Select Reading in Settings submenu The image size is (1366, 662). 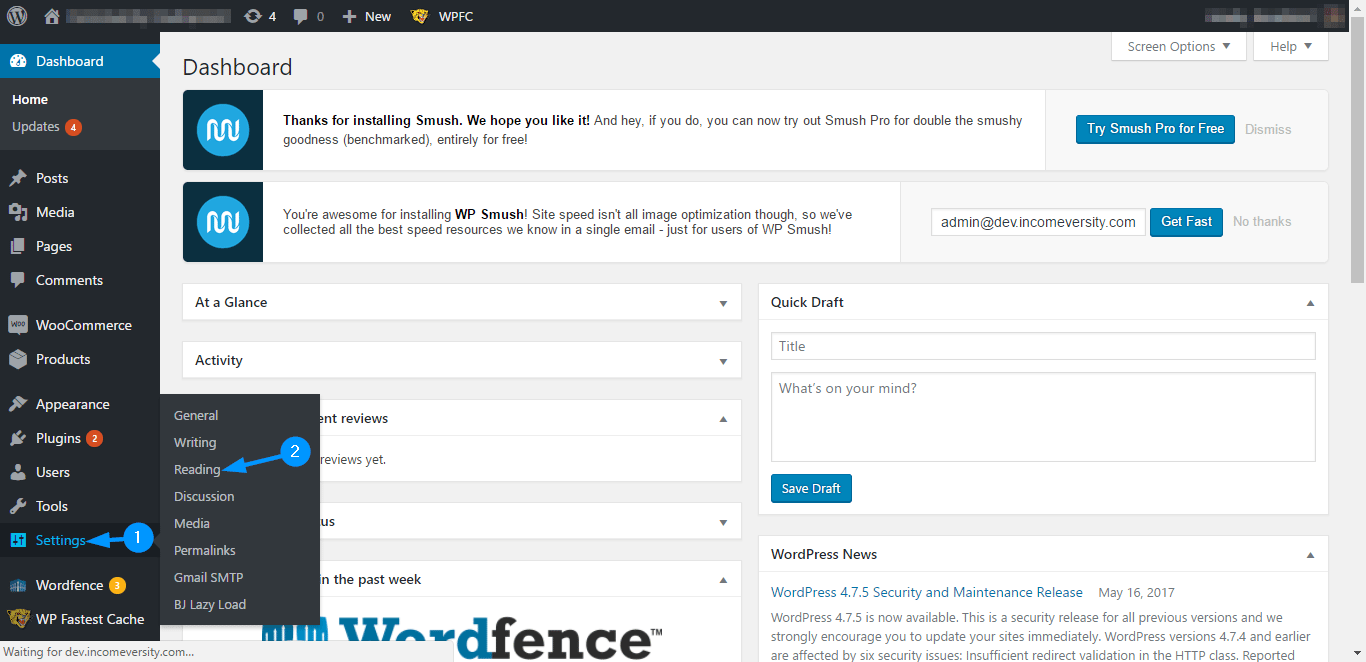point(197,469)
